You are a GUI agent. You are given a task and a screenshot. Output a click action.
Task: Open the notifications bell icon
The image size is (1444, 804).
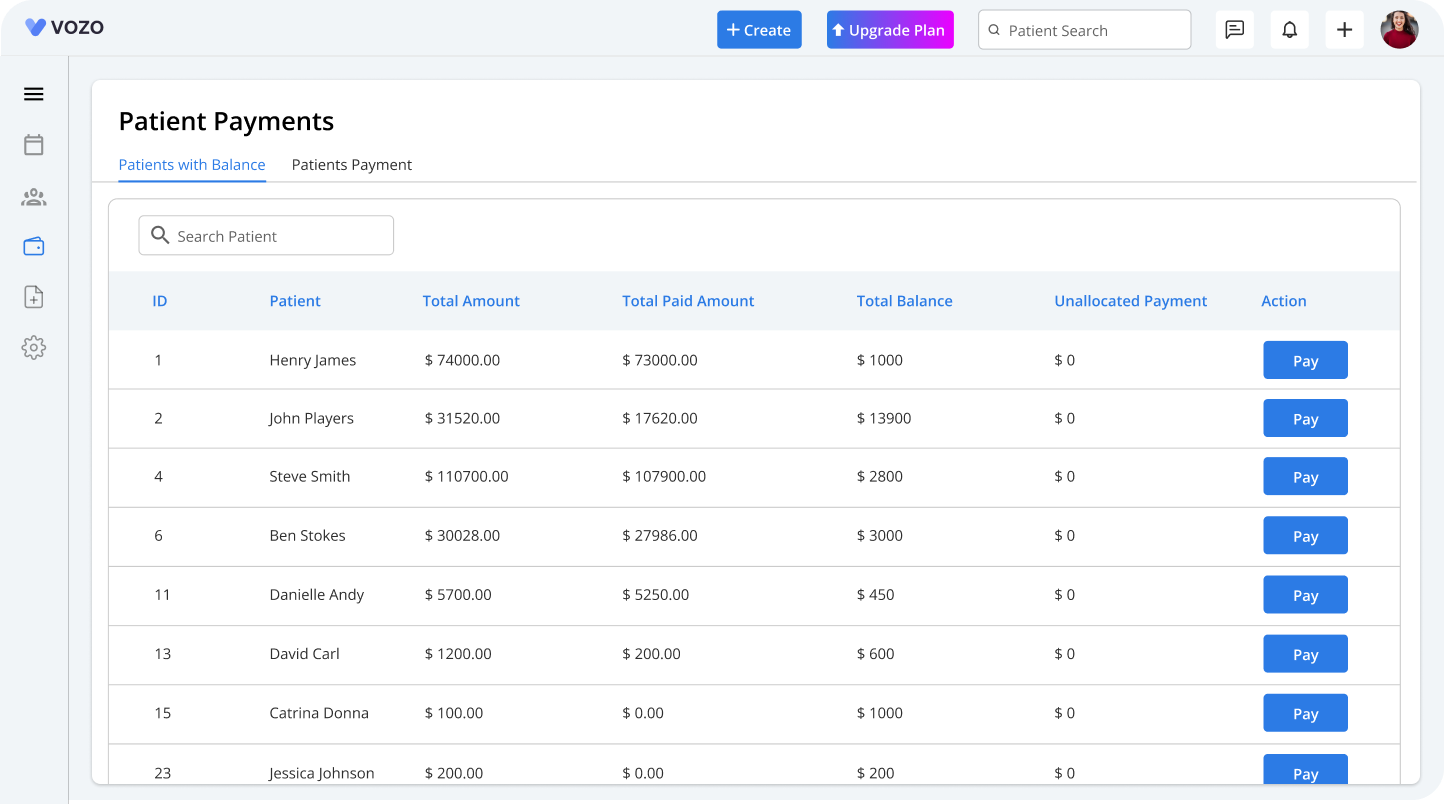pos(1290,30)
